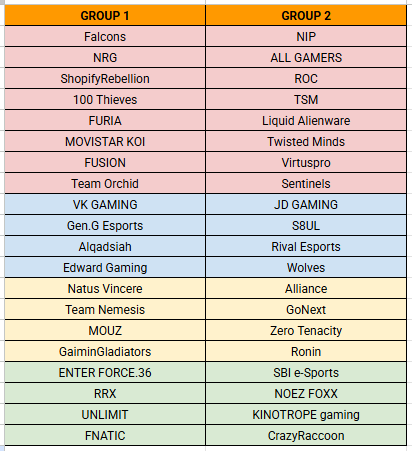Select the NIP cell
The height and width of the screenshot is (451, 412).
pos(306,36)
